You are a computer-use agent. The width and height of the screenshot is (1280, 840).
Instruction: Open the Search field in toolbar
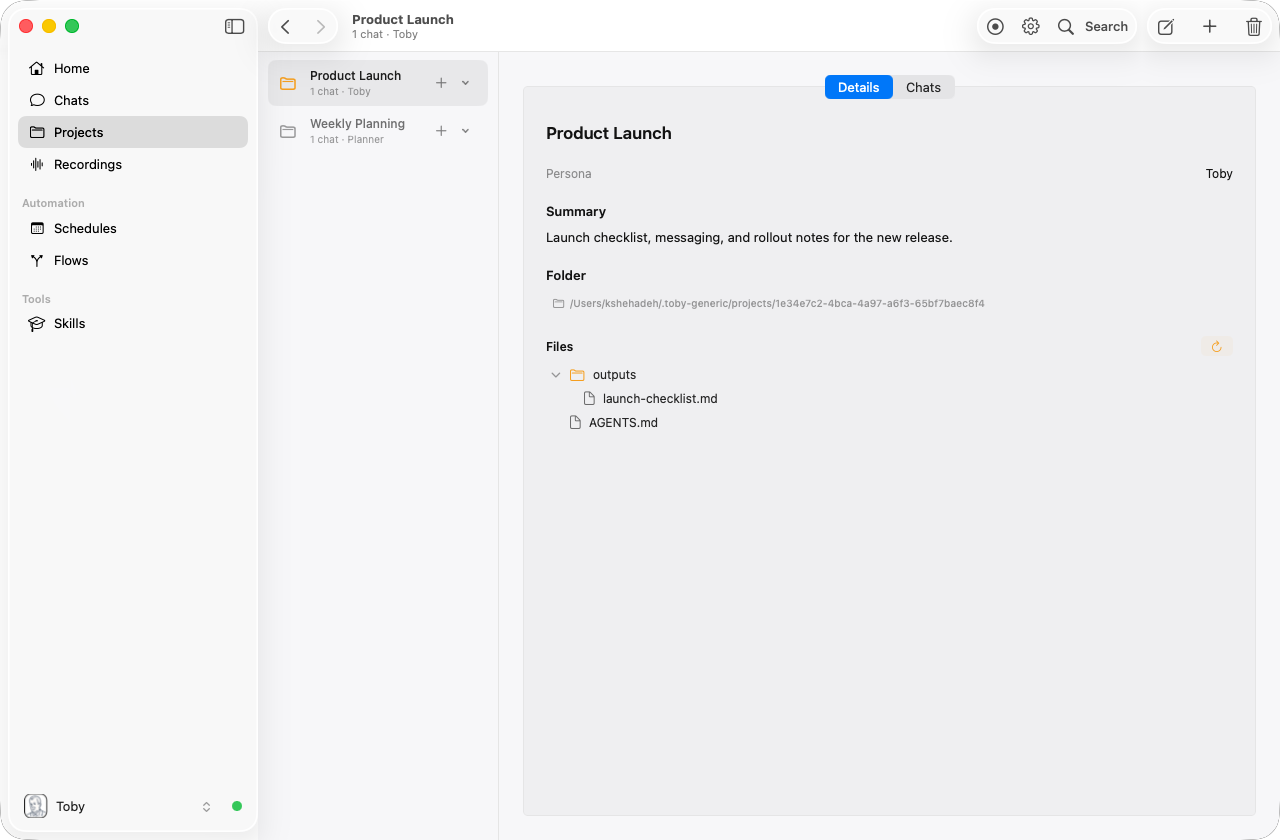[x=1093, y=27]
